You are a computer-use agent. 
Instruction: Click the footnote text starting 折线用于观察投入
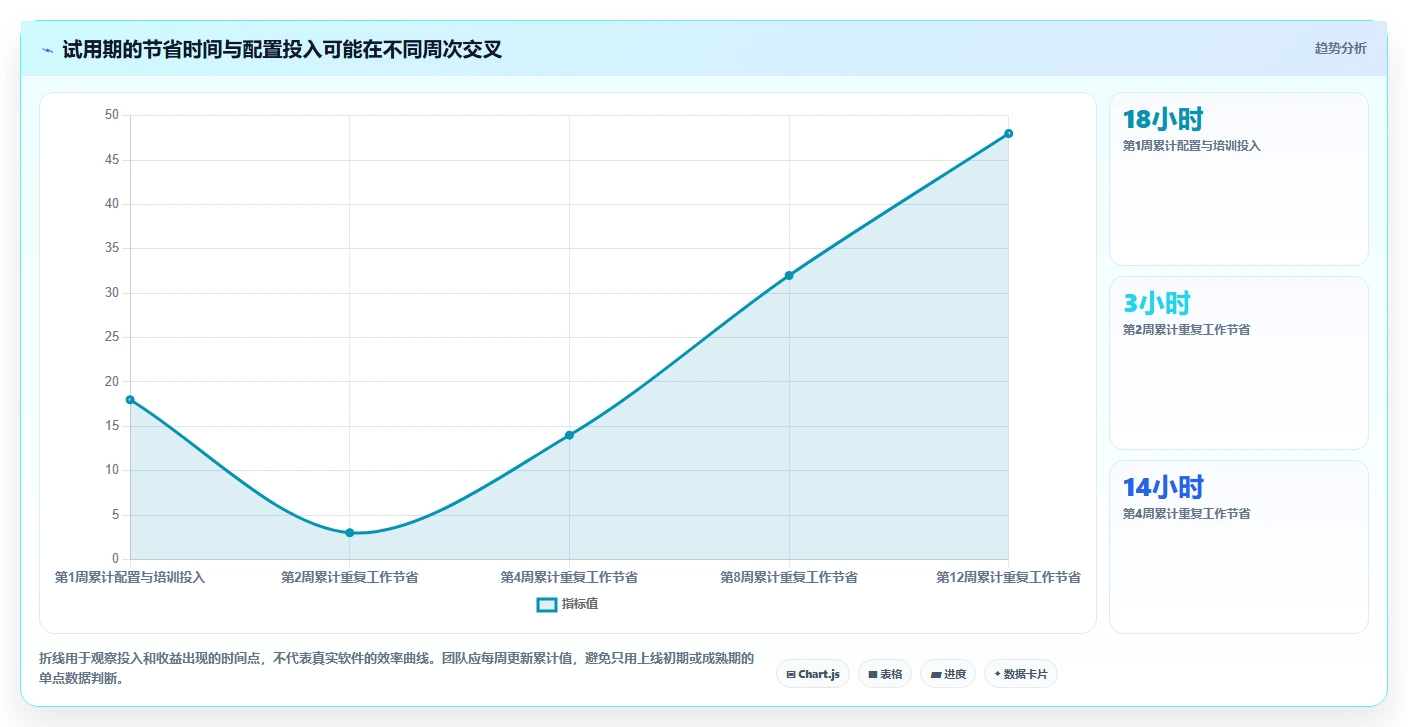pos(397,668)
